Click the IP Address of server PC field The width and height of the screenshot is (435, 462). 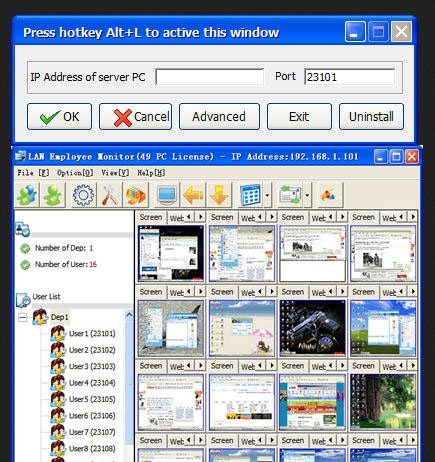(x=209, y=77)
